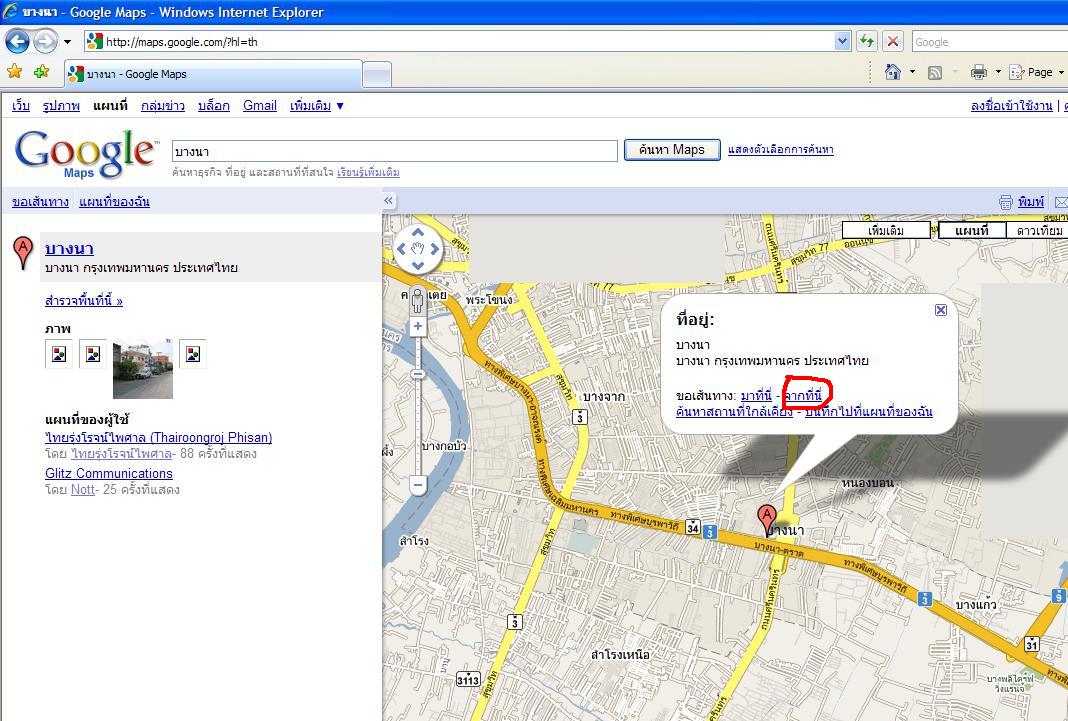This screenshot has height=721, width=1068.
Task: Expand the Home button dropdown arrow
Action: [912, 71]
